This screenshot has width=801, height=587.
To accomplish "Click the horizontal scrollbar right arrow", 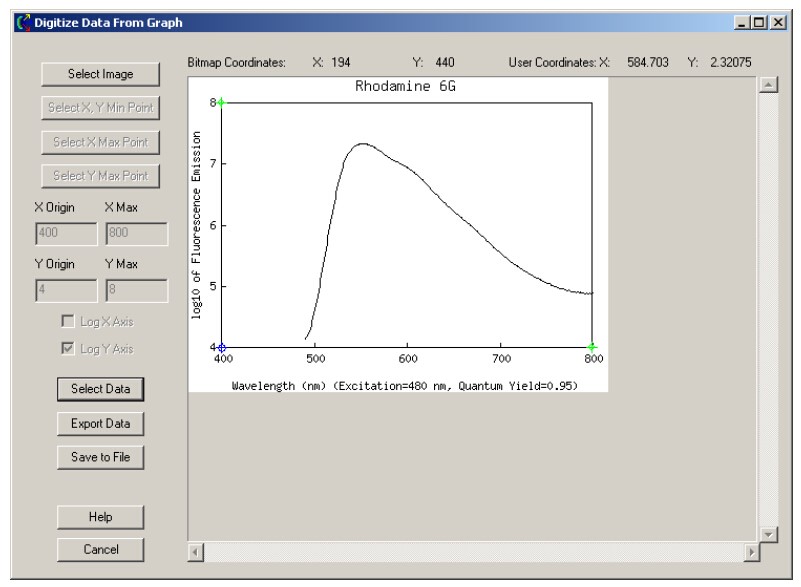I will [751, 552].
